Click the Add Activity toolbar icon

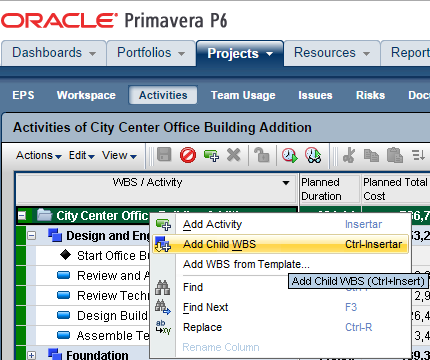tap(211, 156)
